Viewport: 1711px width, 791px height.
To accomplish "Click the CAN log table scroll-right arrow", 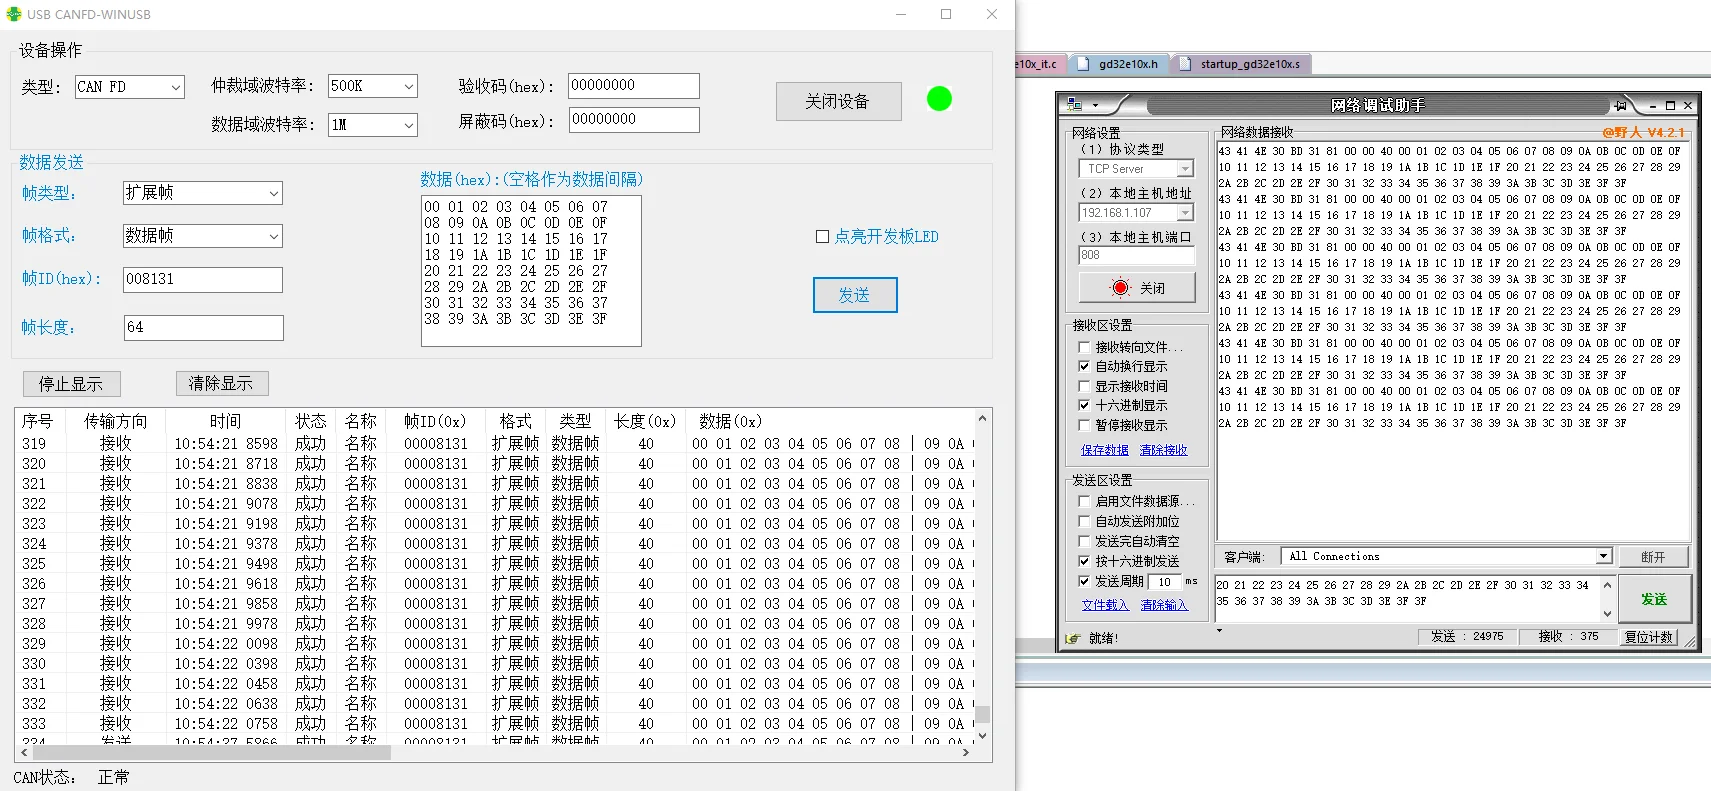I will tap(965, 753).
